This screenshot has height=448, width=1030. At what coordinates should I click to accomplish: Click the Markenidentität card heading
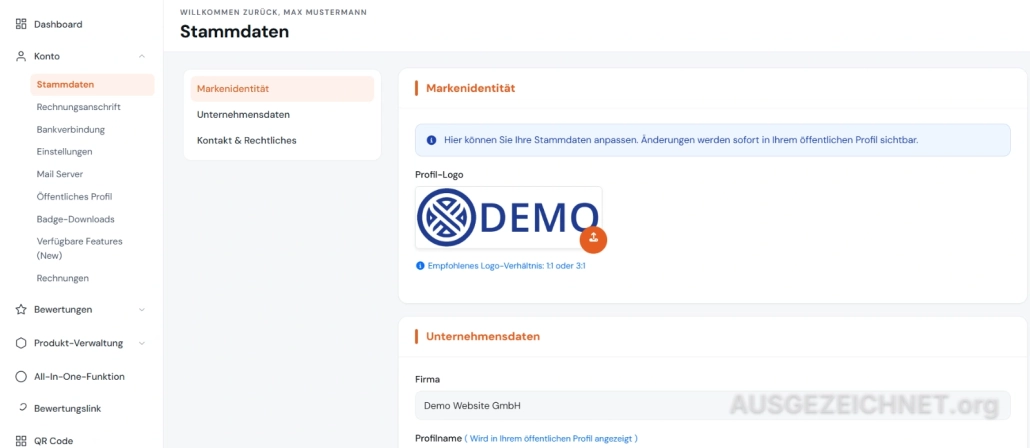tap(470, 88)
